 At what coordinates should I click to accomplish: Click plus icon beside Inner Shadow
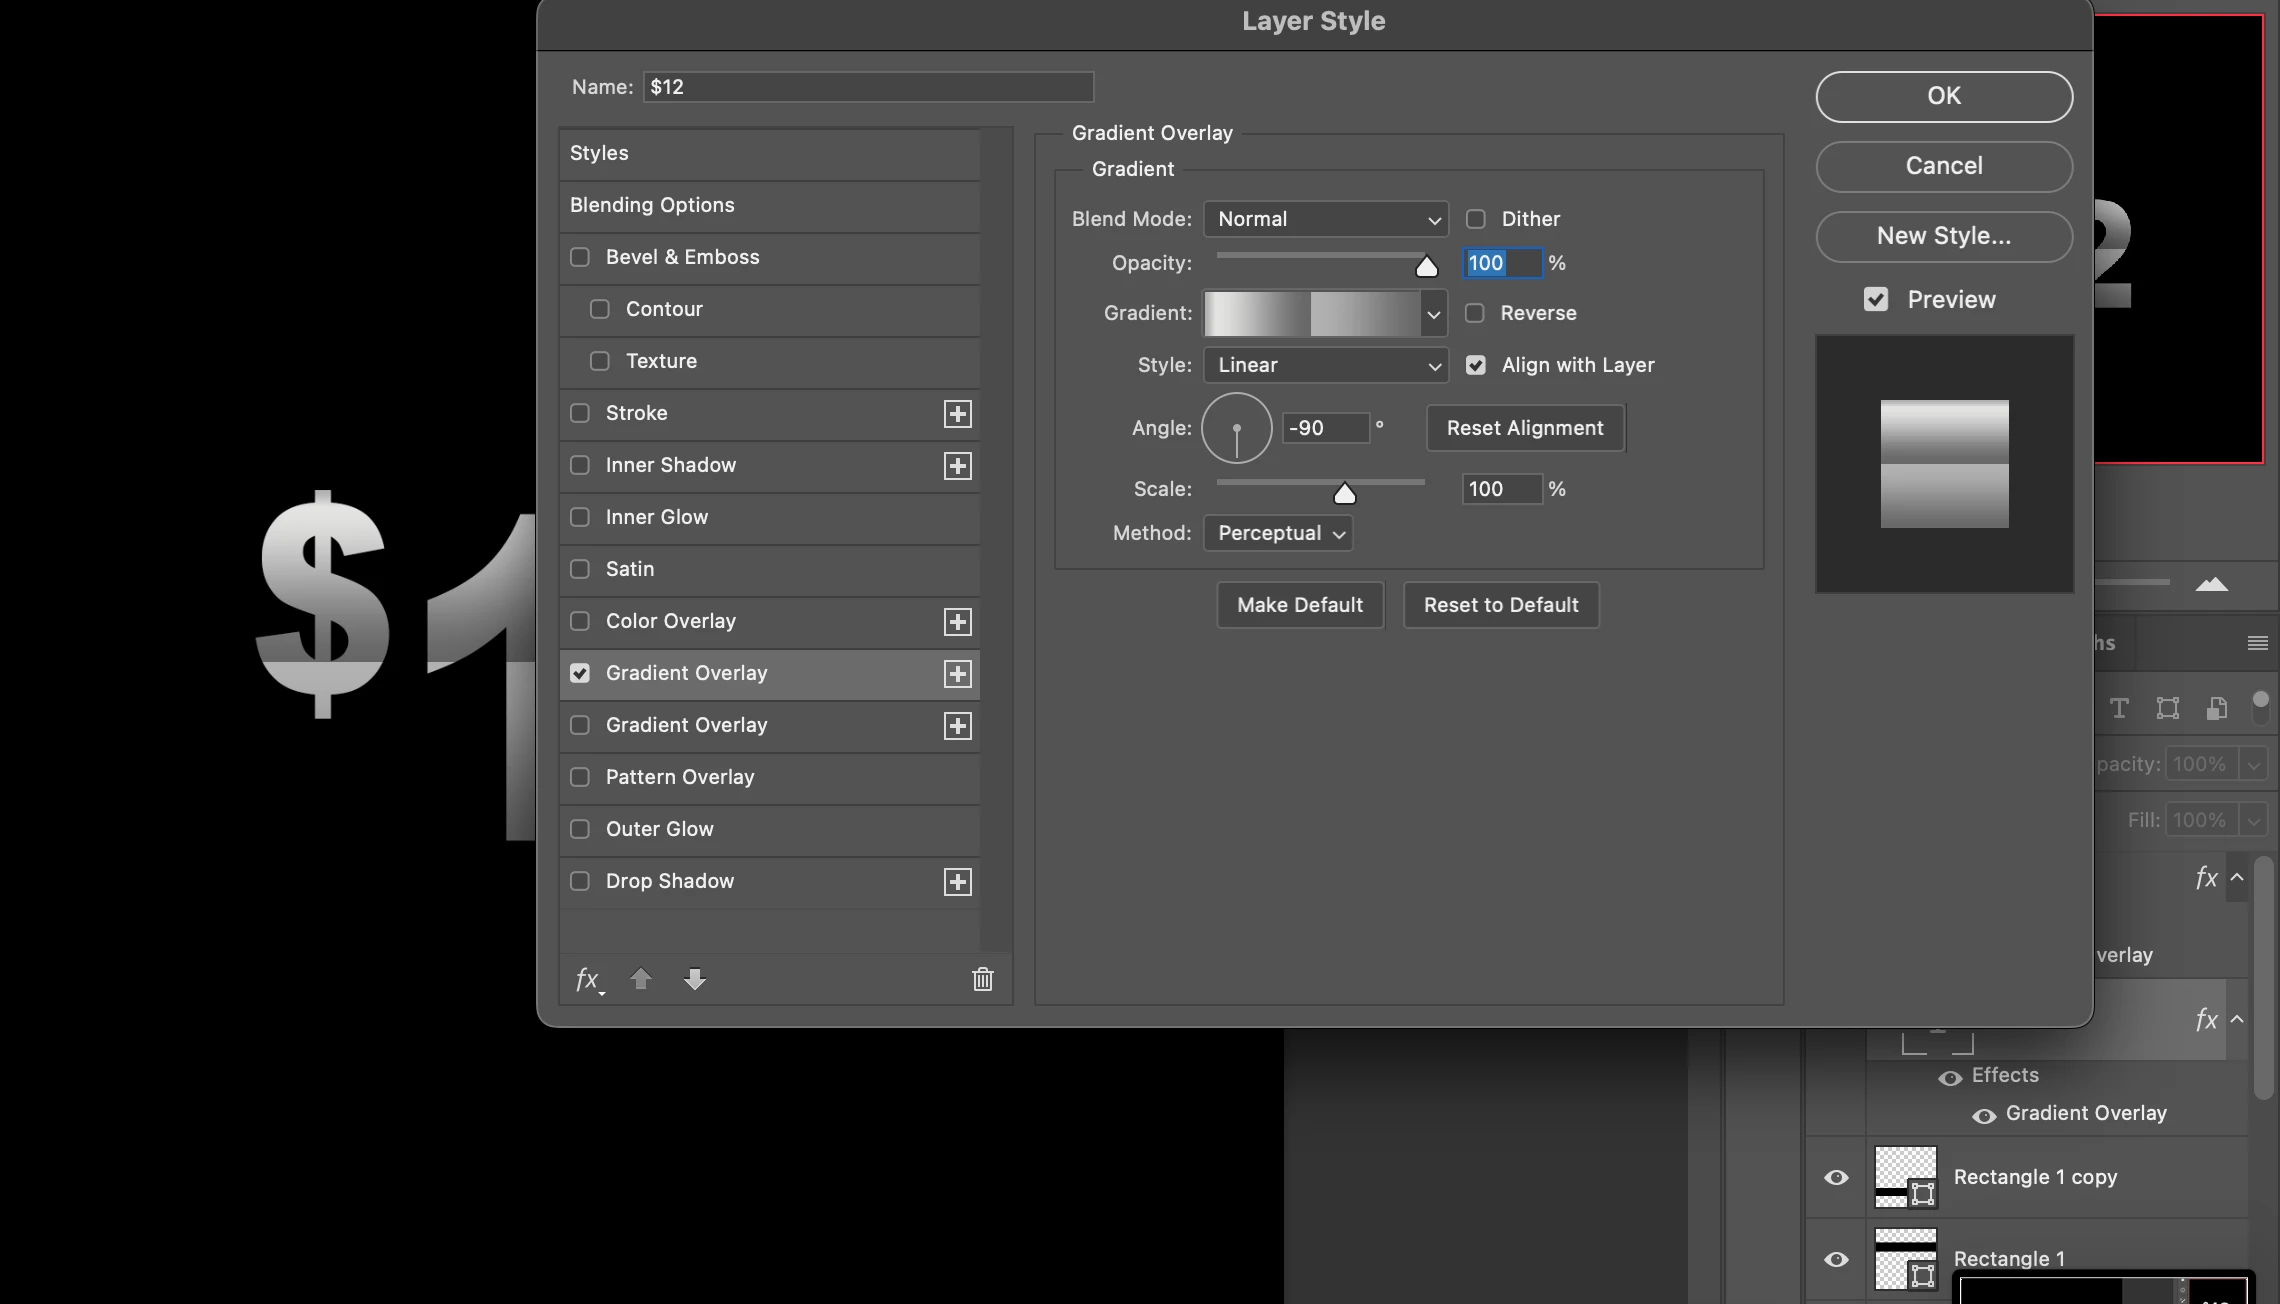pos(957,466)
